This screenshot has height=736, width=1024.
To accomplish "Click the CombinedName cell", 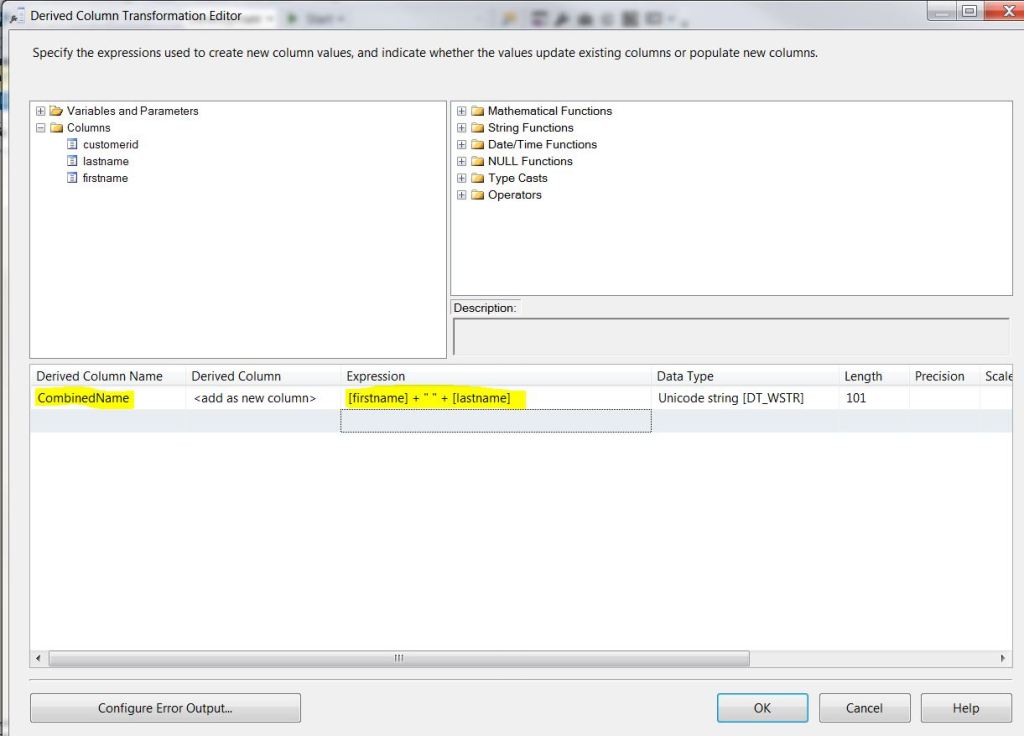I will click(x=108, y=398).
